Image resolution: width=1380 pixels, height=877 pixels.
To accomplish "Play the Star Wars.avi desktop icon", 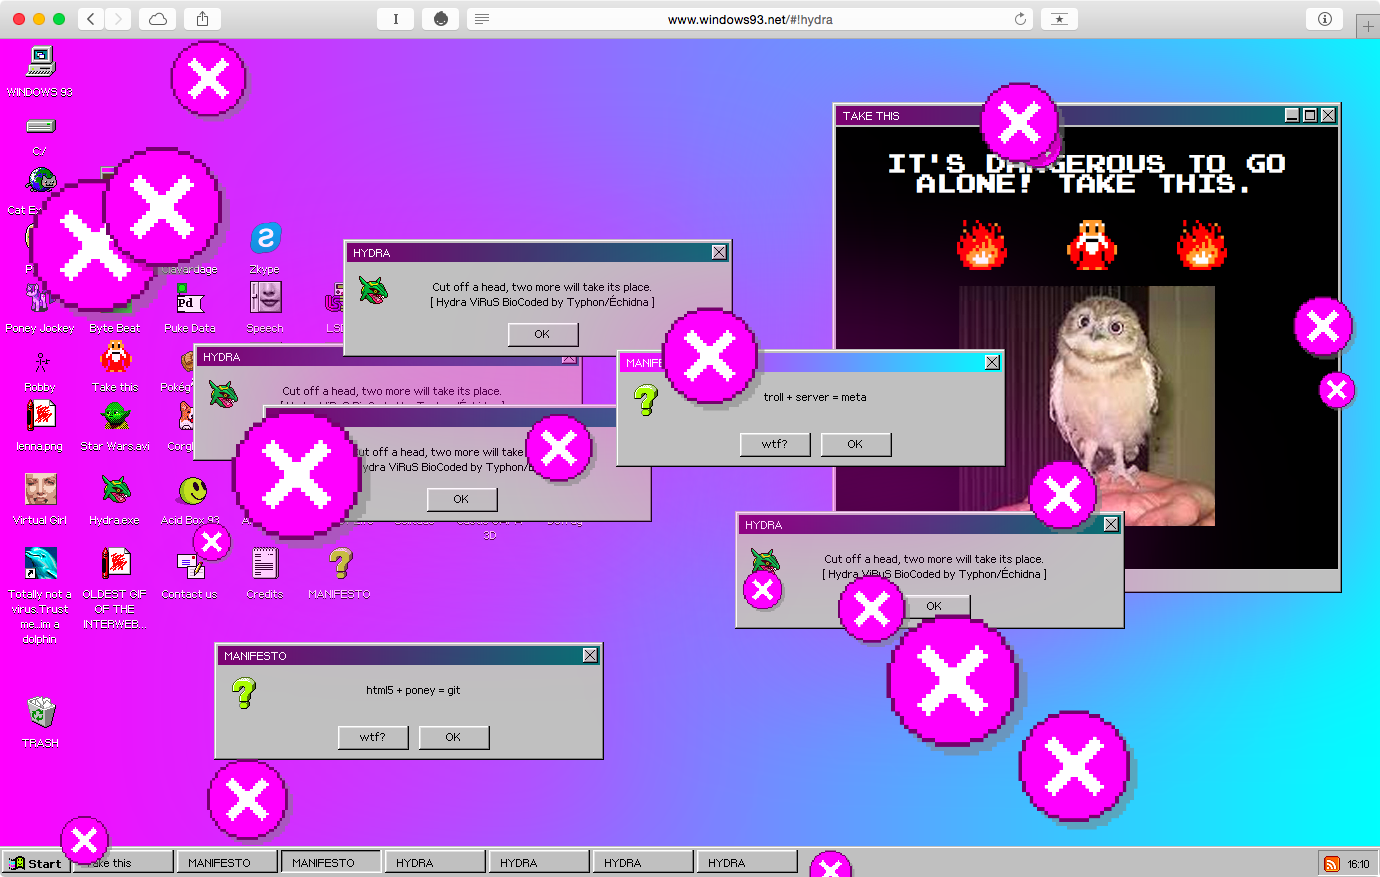I will (115, 417).
